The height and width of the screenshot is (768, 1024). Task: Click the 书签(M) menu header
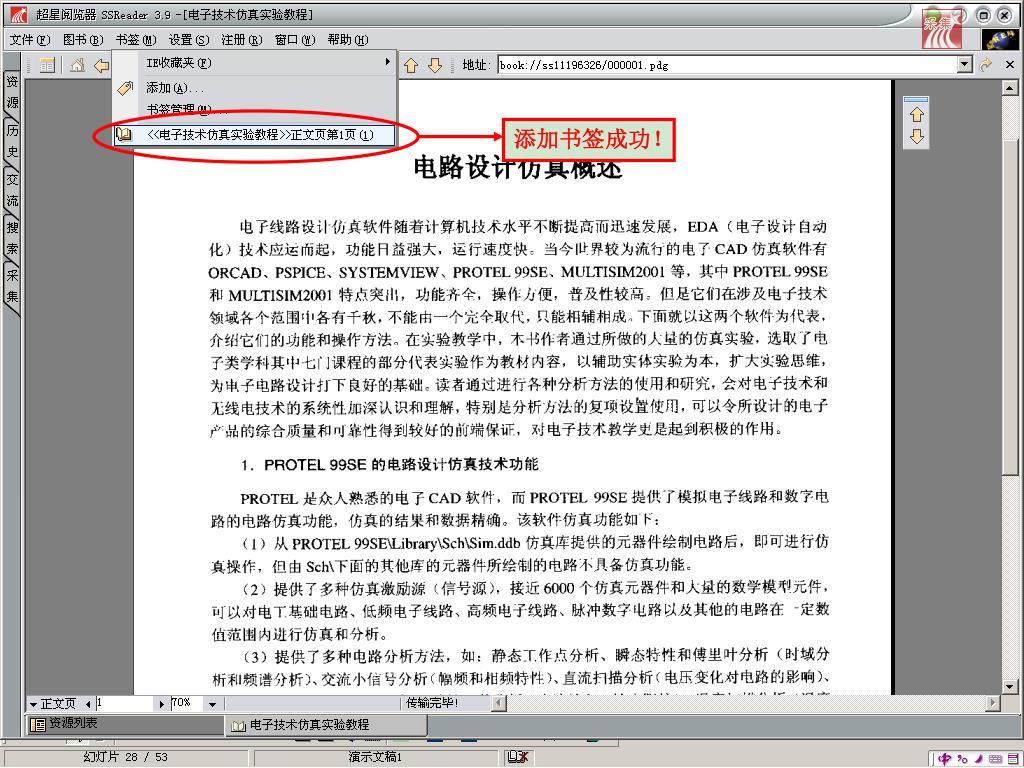click(136, 40)
